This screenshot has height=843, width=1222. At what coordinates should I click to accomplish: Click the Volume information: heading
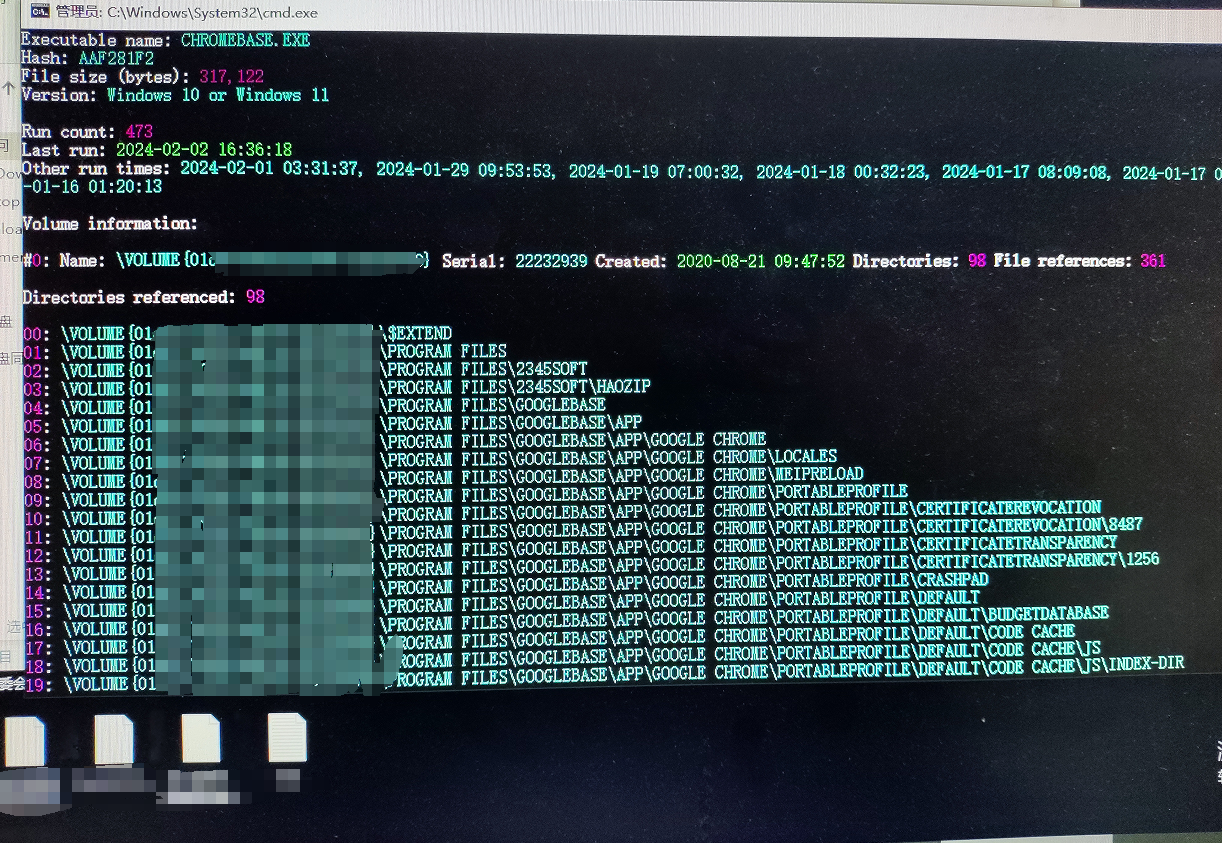click(110, 223)
